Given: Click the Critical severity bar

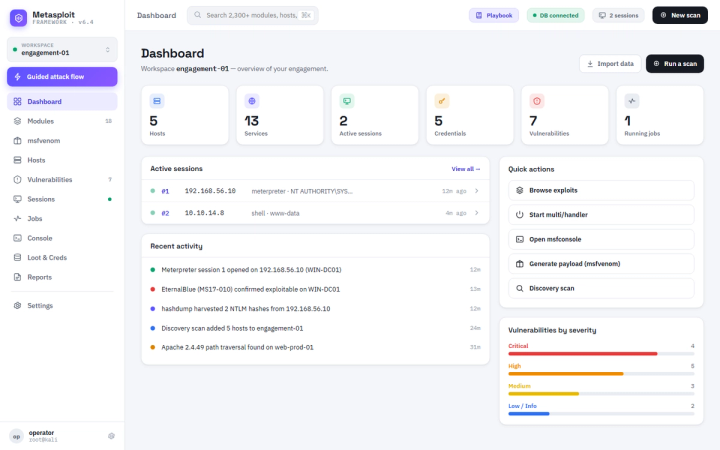Looking at the screenshot, I should point(601,354).
